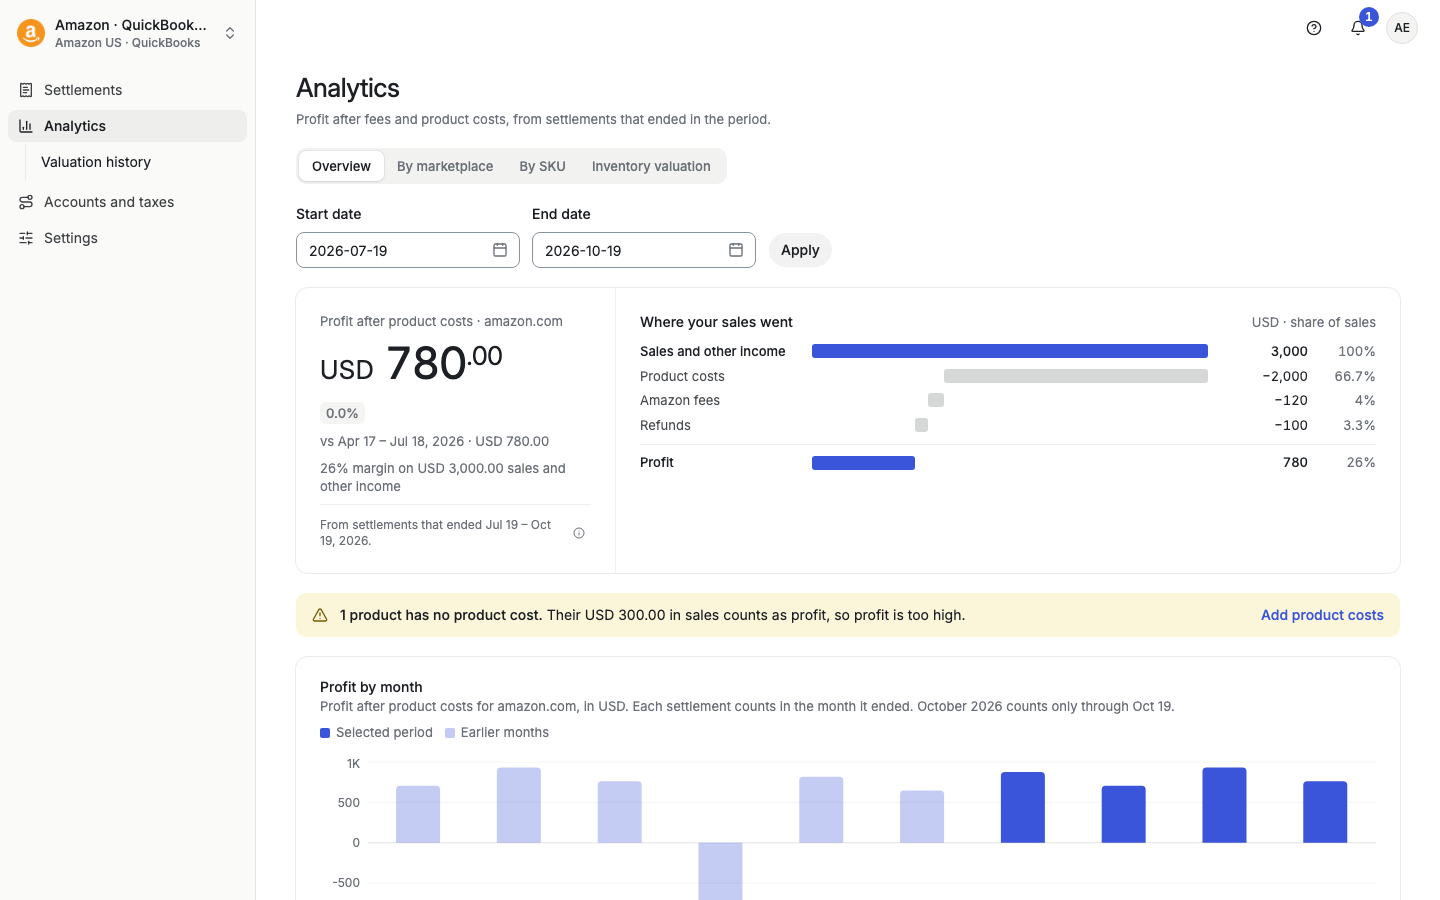
Task: Click the Accounts and taxes icon
Action: pyautogui.click(x=26, y=202)
